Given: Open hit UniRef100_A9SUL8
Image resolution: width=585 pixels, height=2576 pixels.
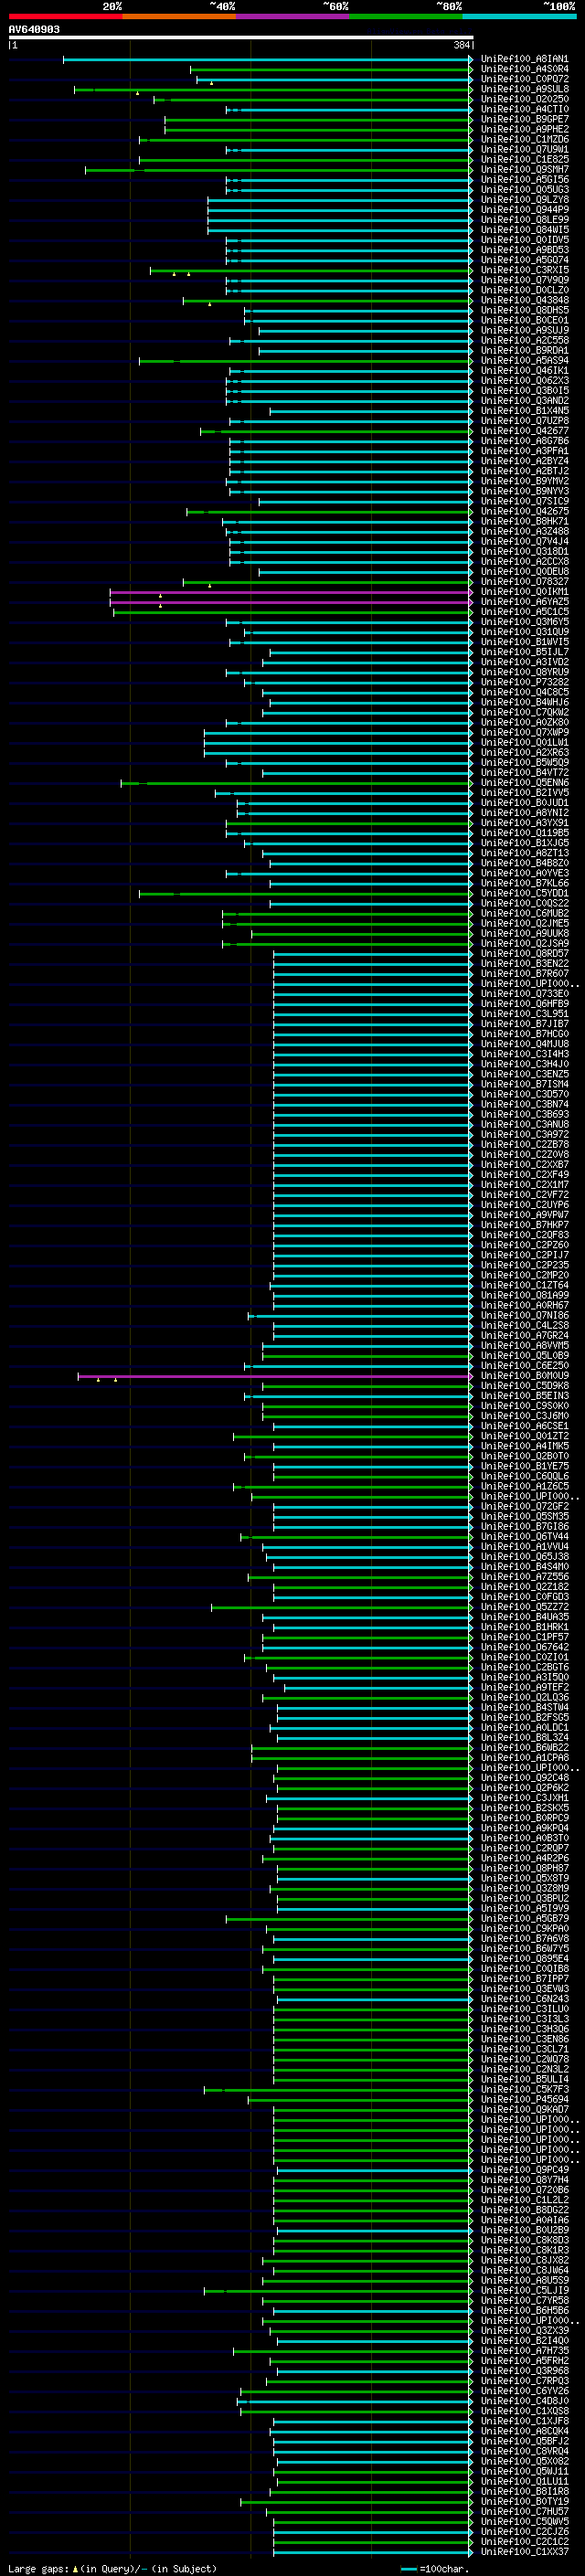Looking at the screenshot, I should [524, 89].
